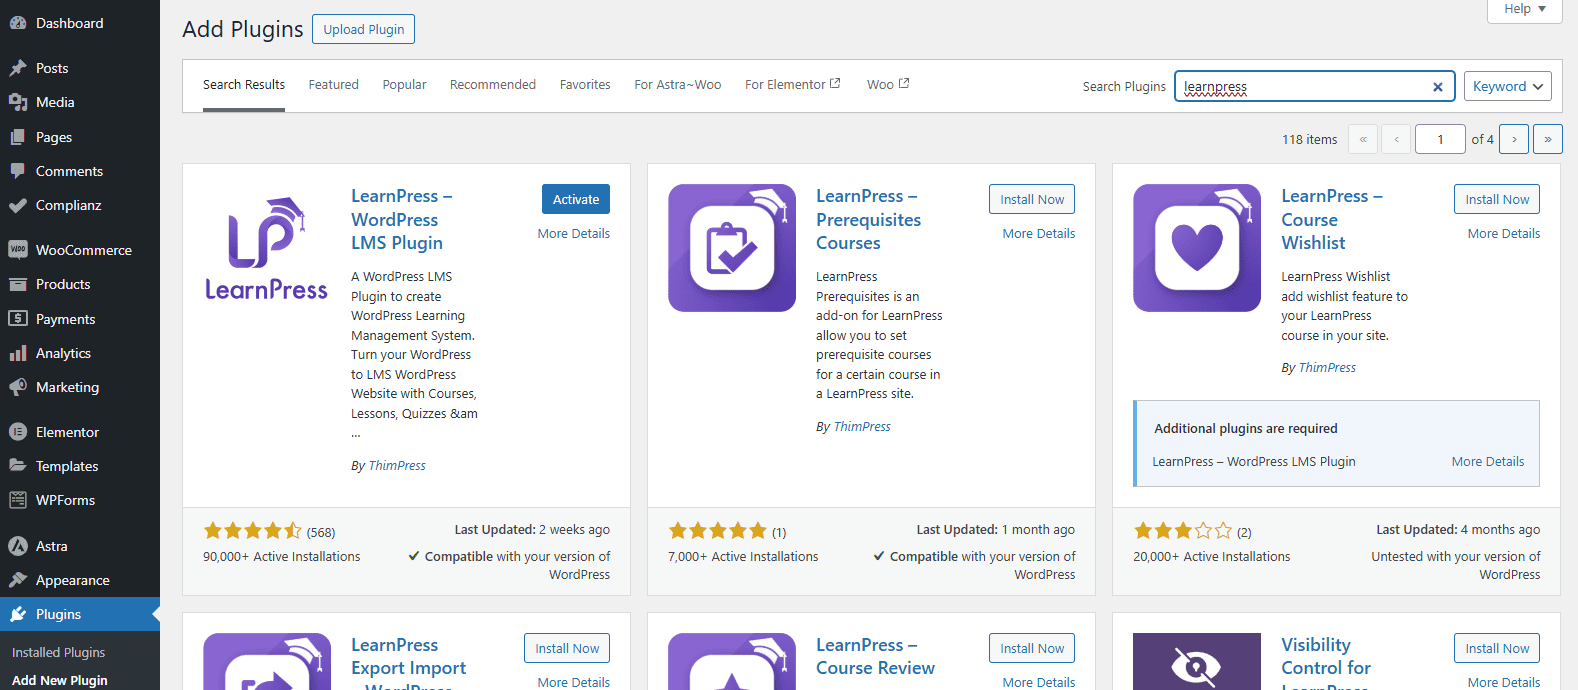The width and height of the screenshot is (1578, 690).
Task: Open WooCommerce via its sidebar icon
Action: click(x=18, y=250)
